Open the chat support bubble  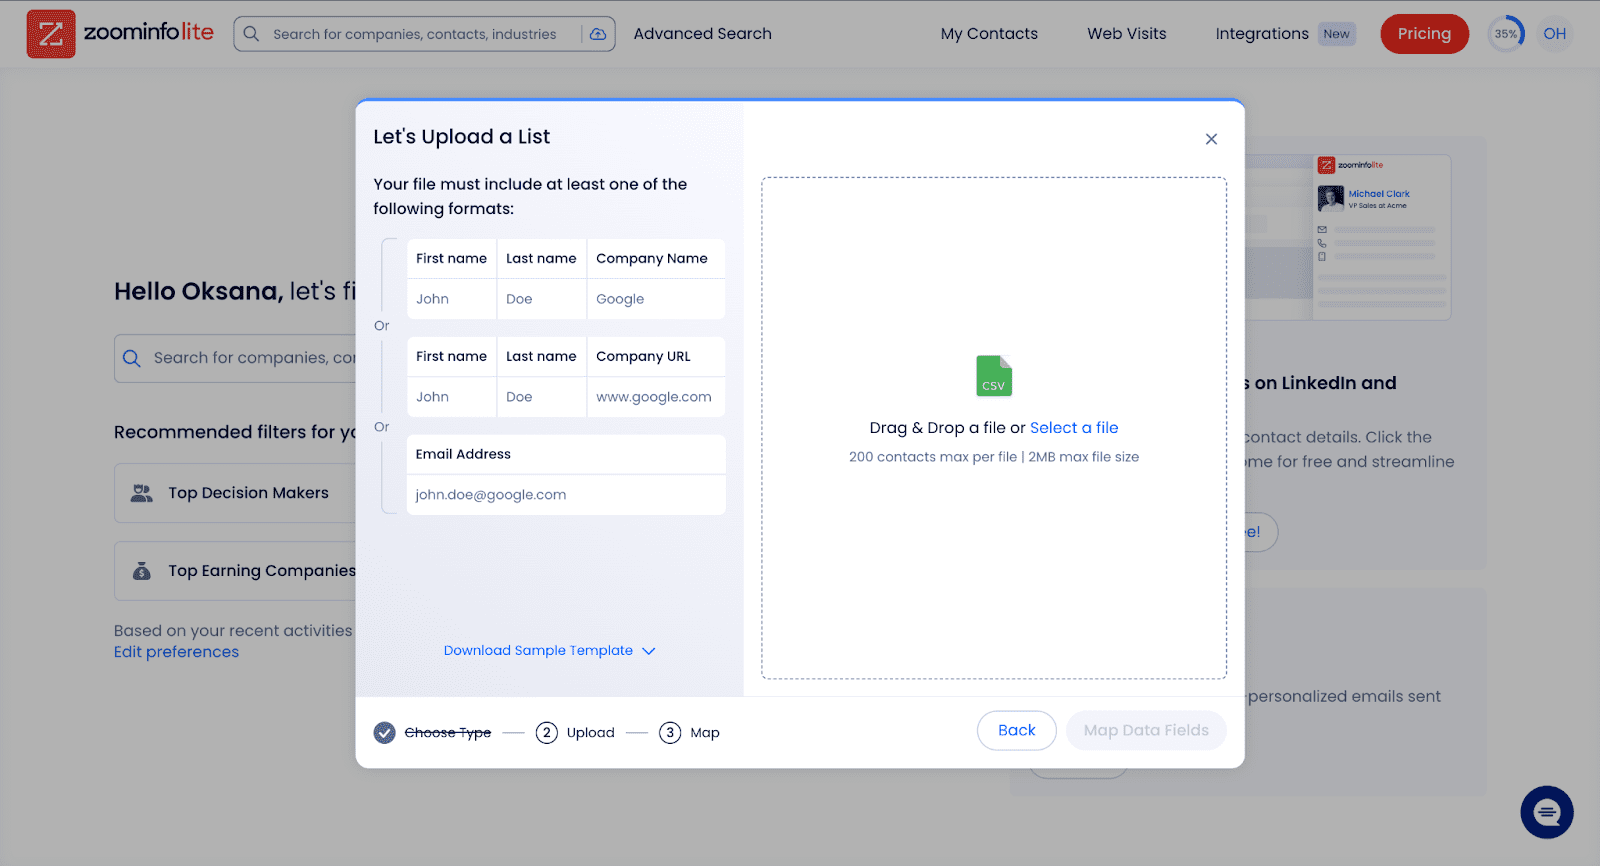pyautogui.click(x=1546, y=812)
